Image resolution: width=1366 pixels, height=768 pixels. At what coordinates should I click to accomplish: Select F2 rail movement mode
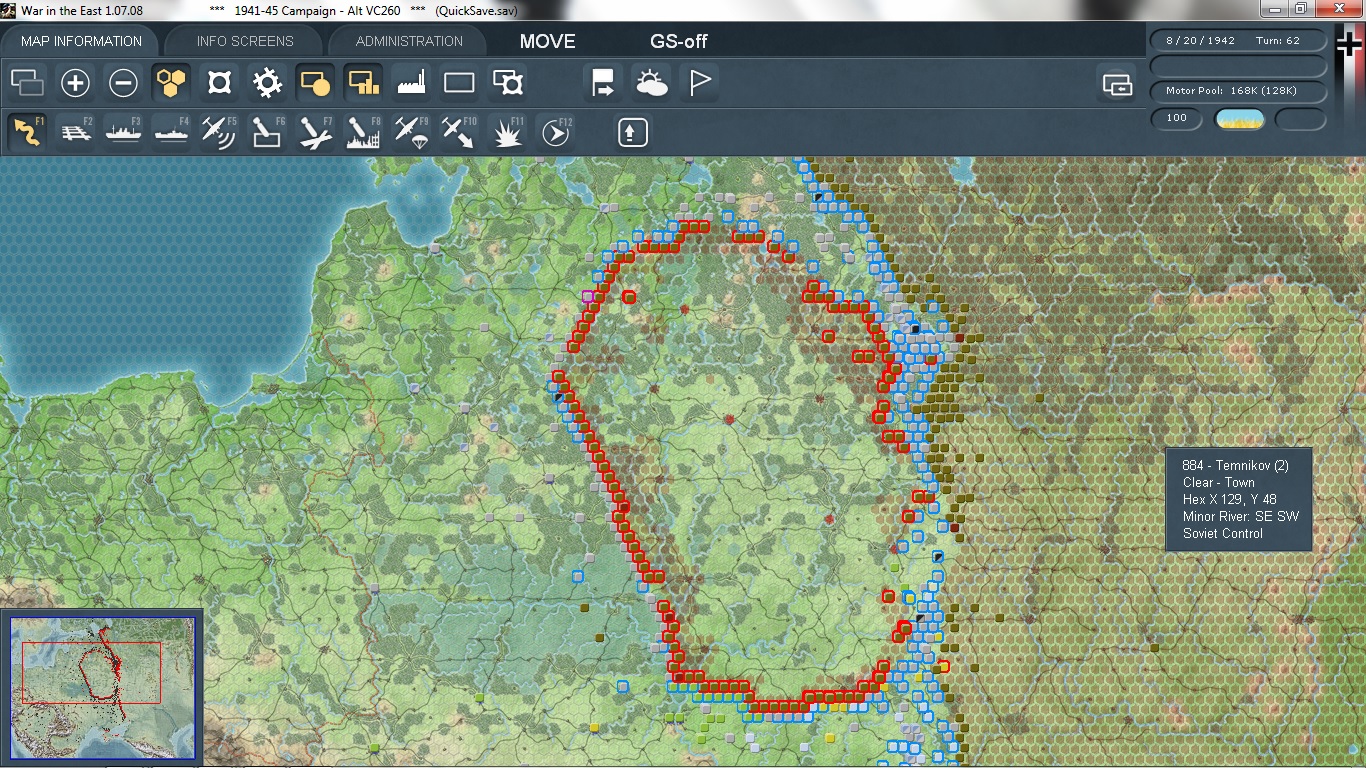(76, 132)
